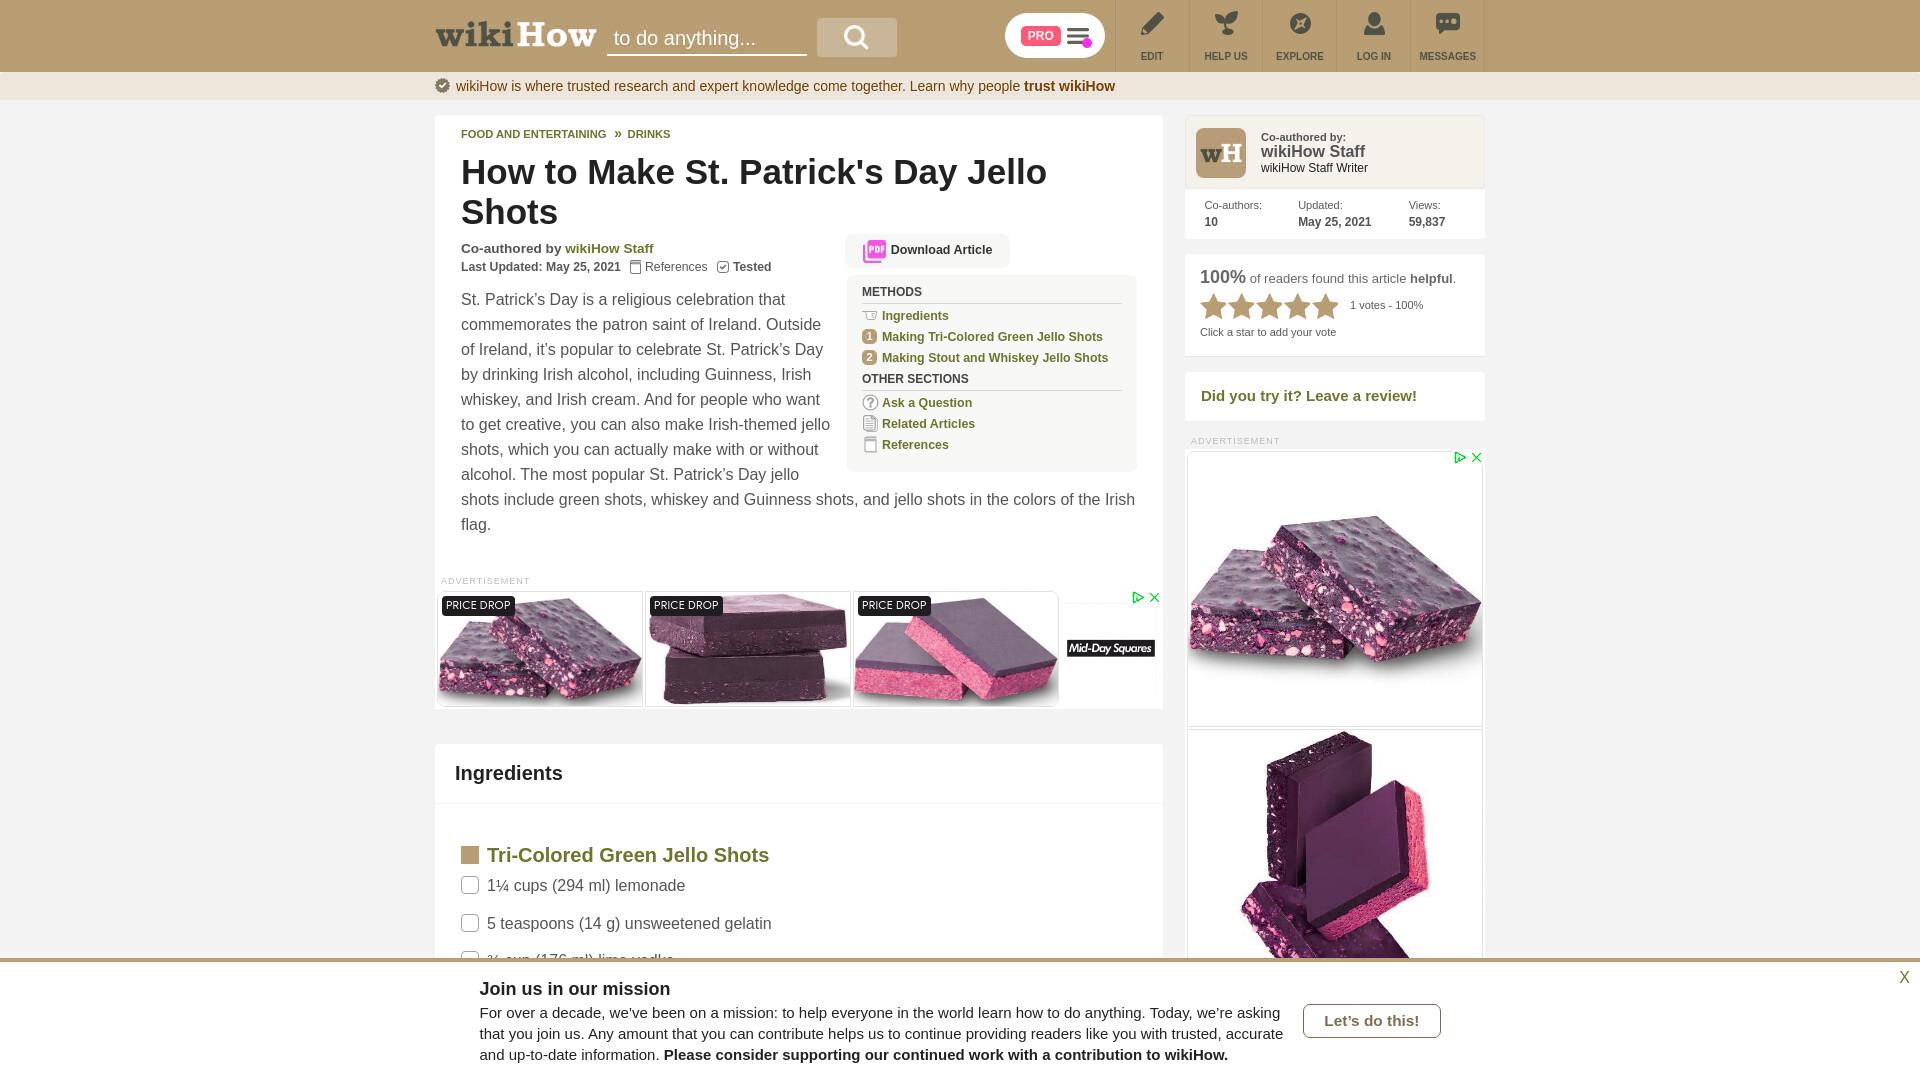Click the PDF Download Article icon

(874, 251)
